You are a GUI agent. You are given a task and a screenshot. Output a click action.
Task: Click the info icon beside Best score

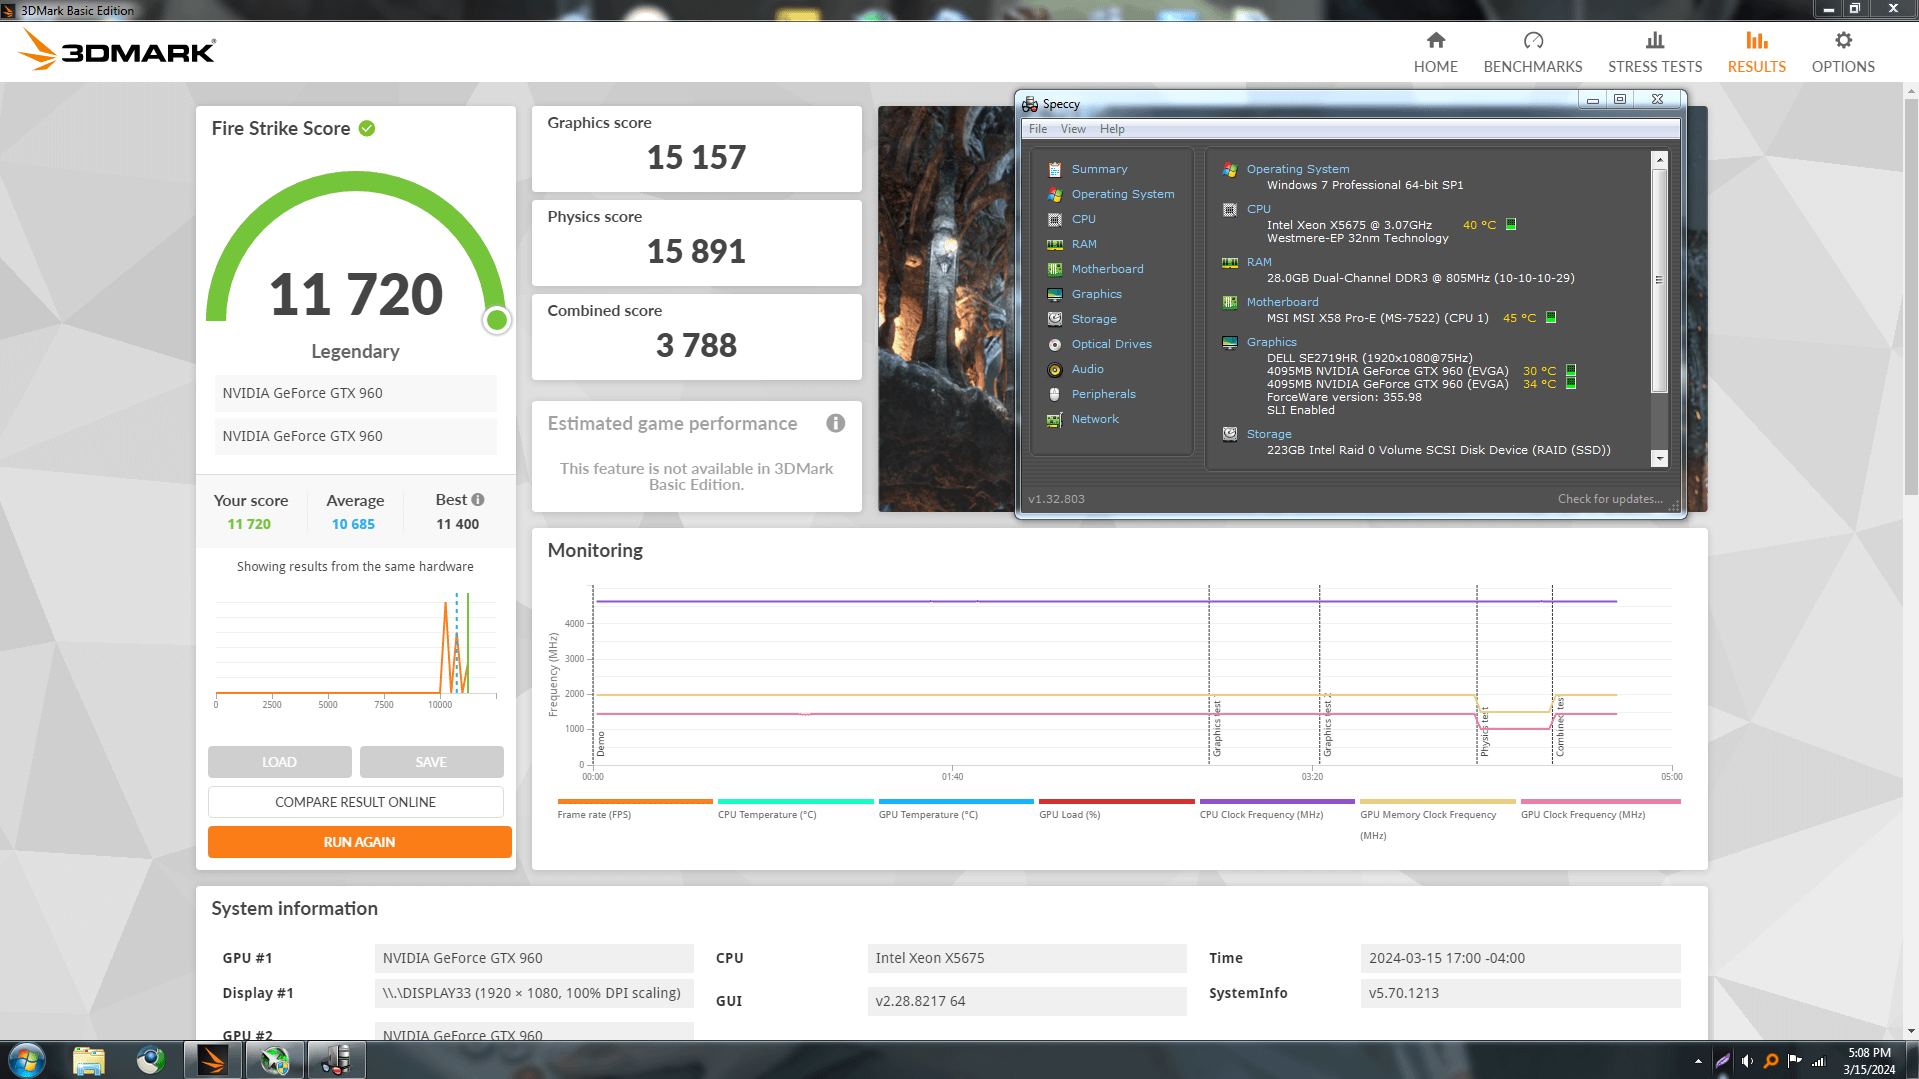[x=478, y=499]
